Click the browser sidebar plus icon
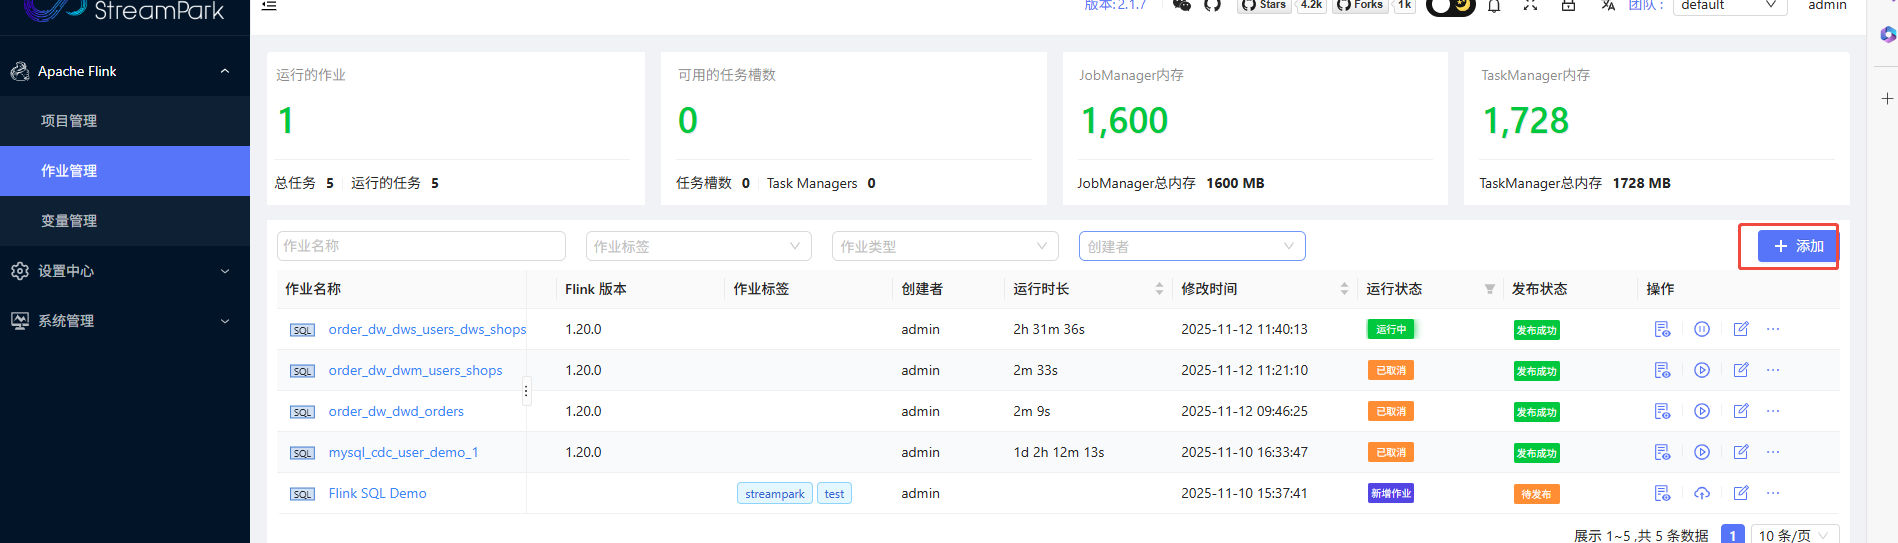This screenshot has height=543, width=1898. point(1887,98)
